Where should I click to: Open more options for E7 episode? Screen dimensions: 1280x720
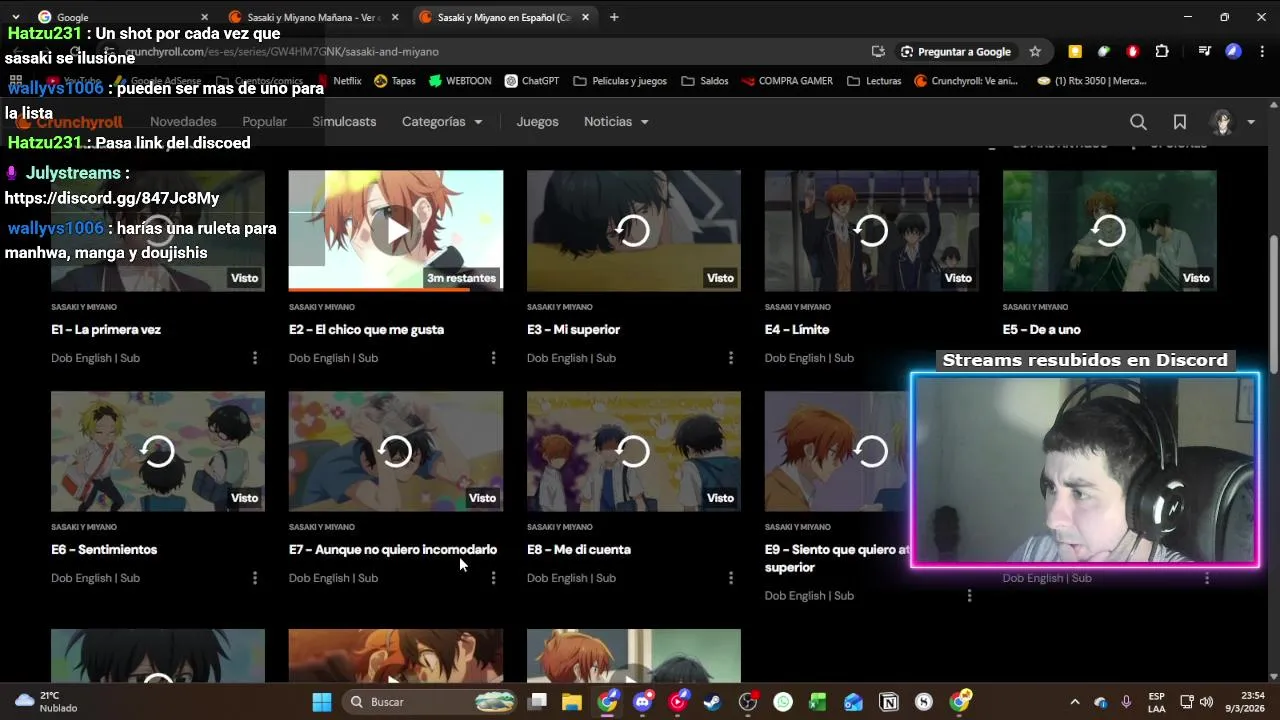(x=493, y=578)
